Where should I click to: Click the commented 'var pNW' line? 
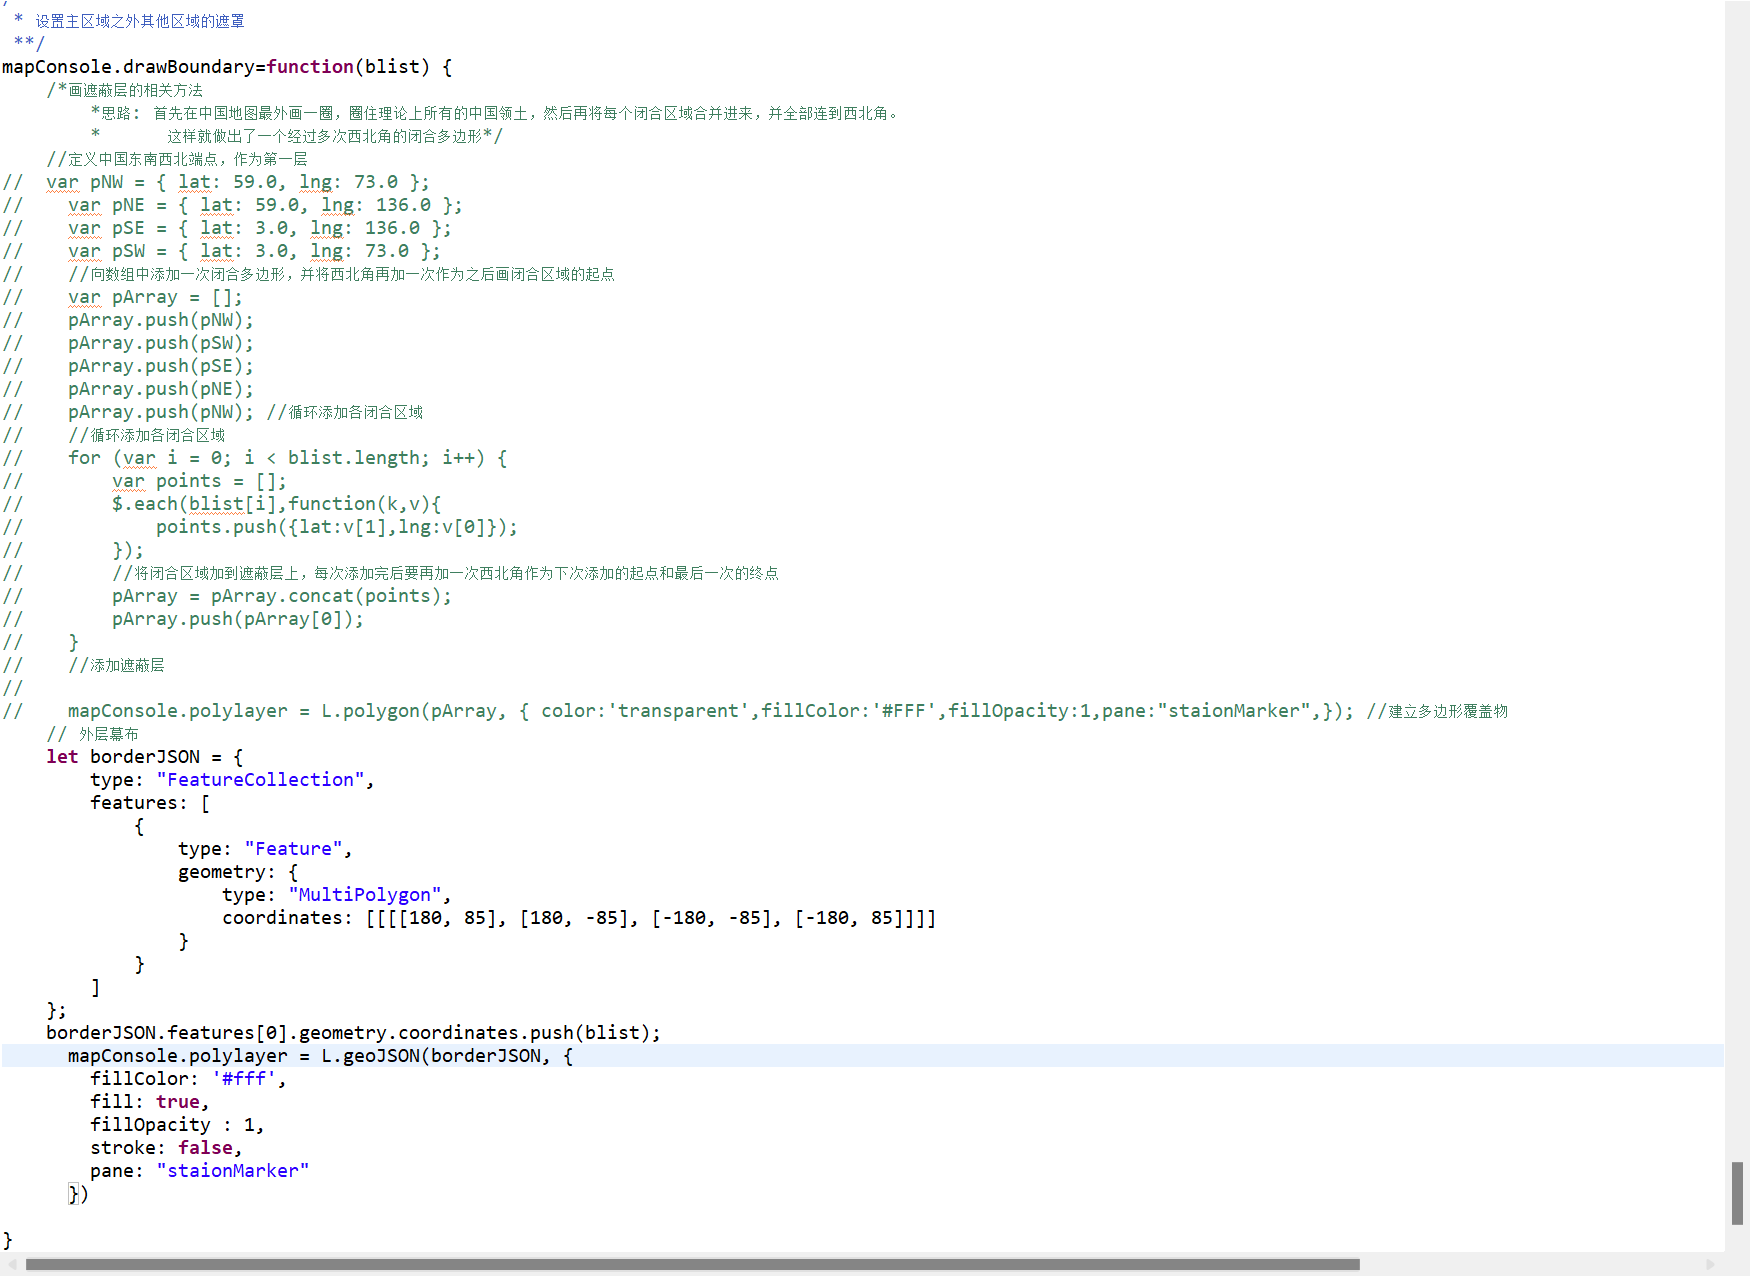point(216,182)
